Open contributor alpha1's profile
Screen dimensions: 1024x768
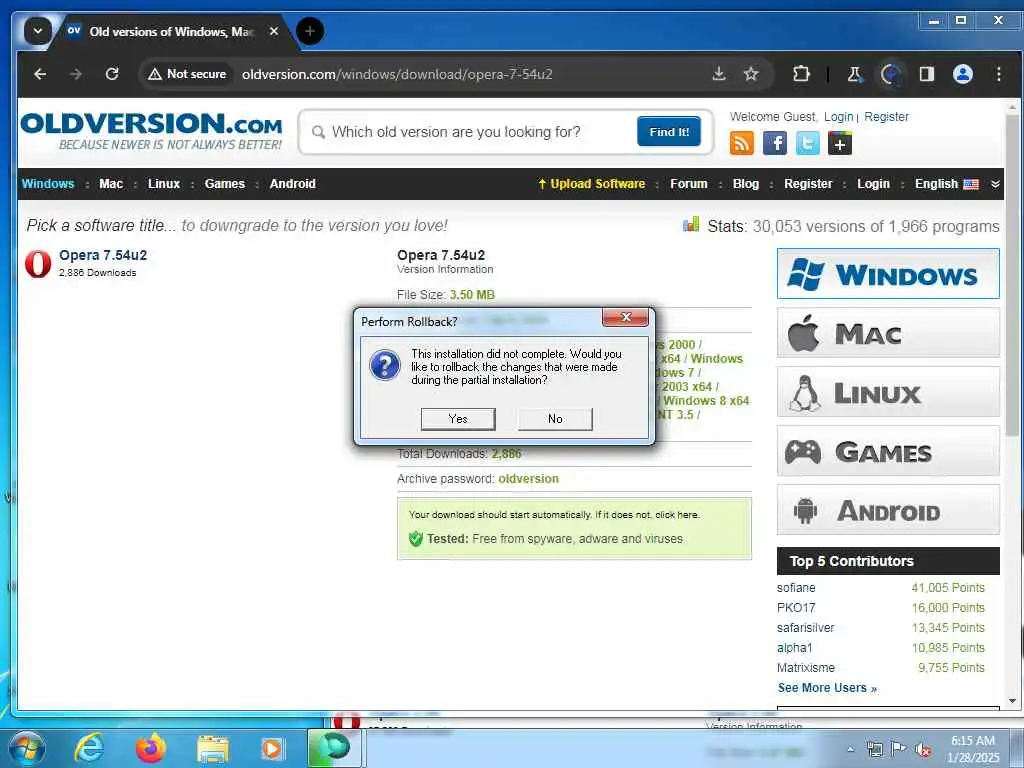pos(795,648)
